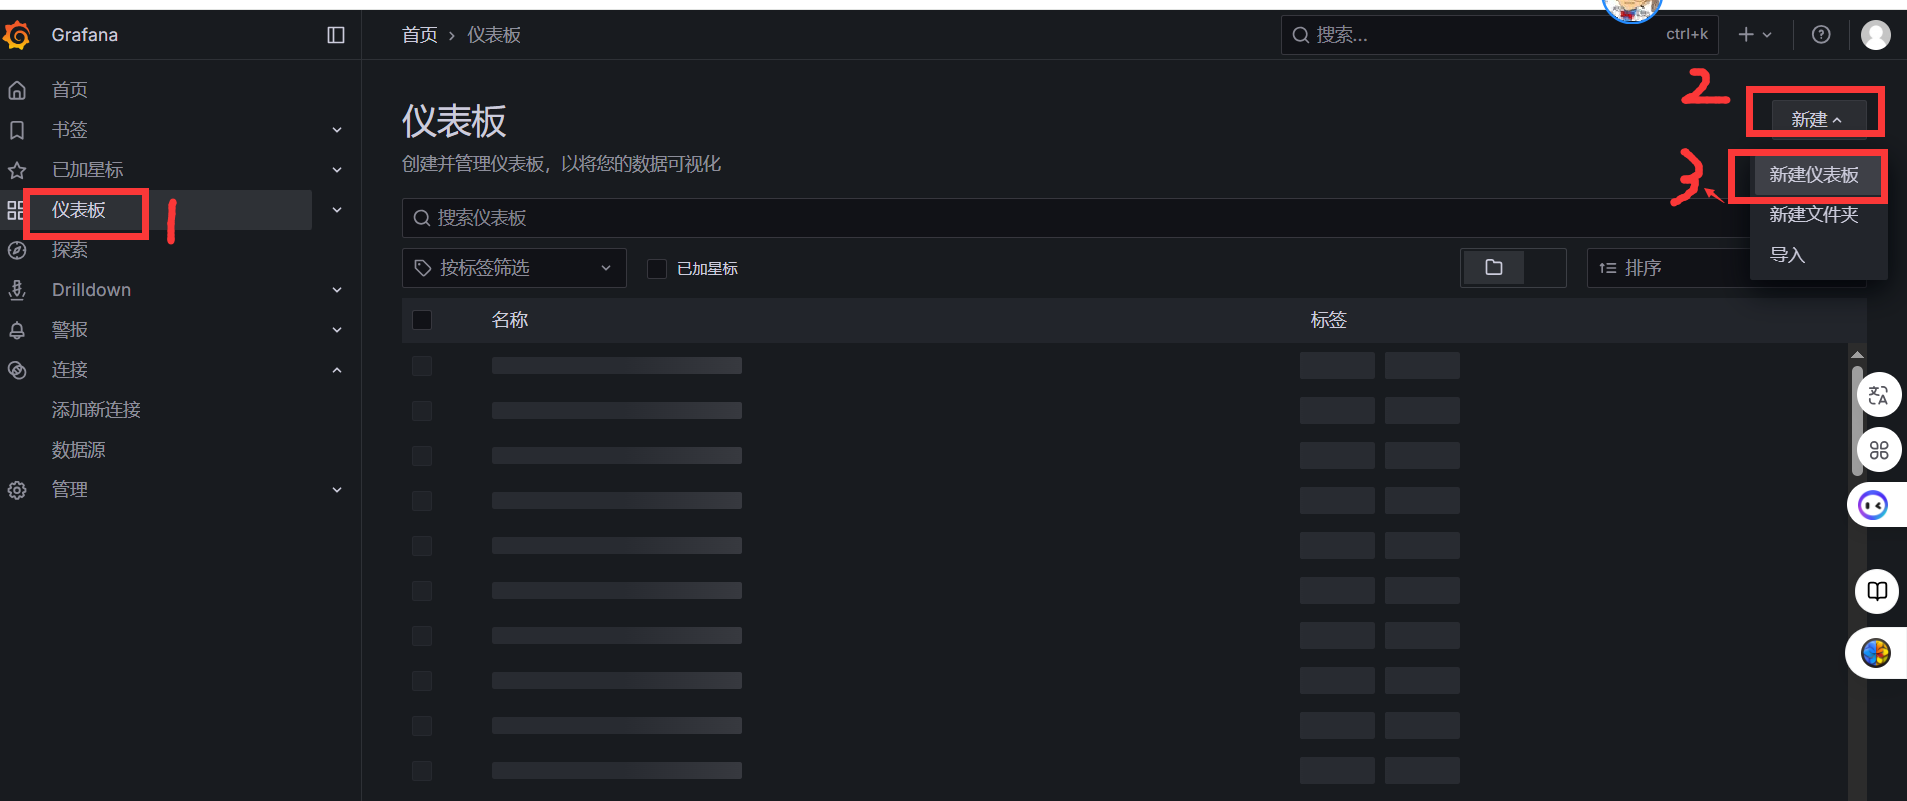Click the 首页 home icon in sidebar
This screenshot has height=801, width=1907.
(x=17, y=90)
